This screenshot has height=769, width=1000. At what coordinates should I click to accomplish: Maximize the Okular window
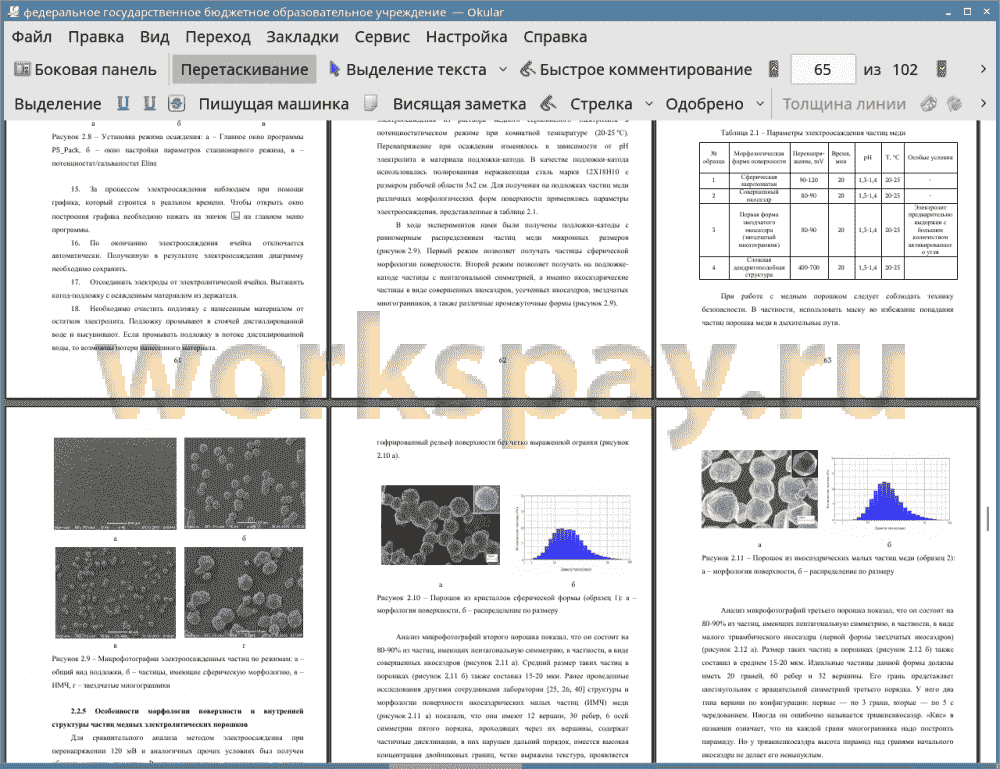coord(967,12)
